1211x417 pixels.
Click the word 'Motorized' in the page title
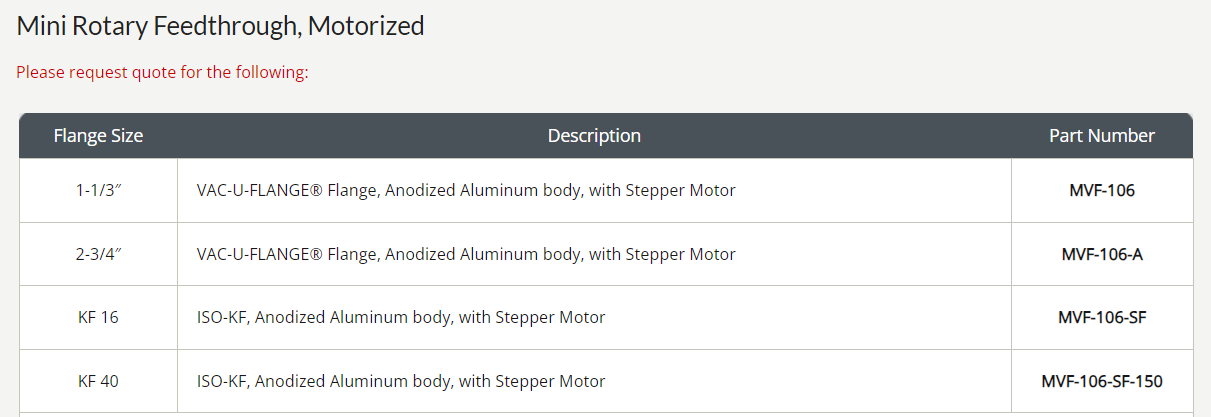point(366,26)
